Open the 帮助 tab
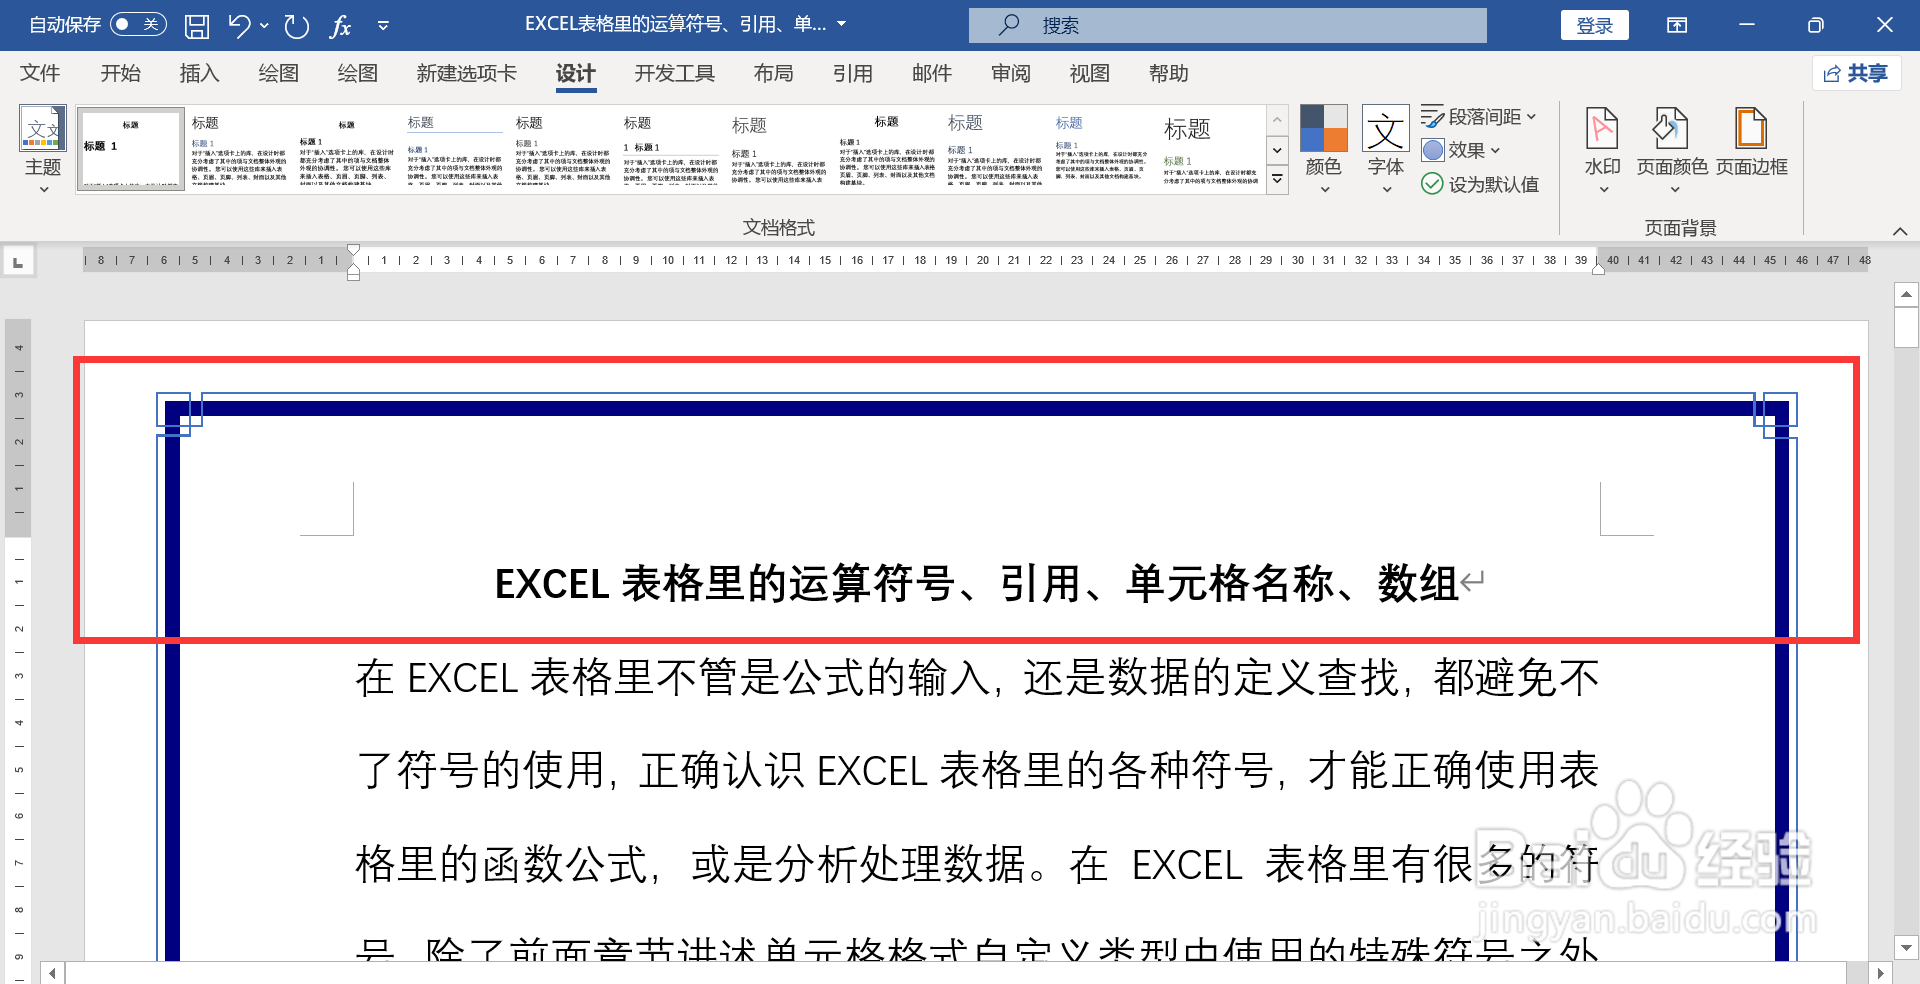The width and height of the screenshot is (1920, 984). point(1168,73)
